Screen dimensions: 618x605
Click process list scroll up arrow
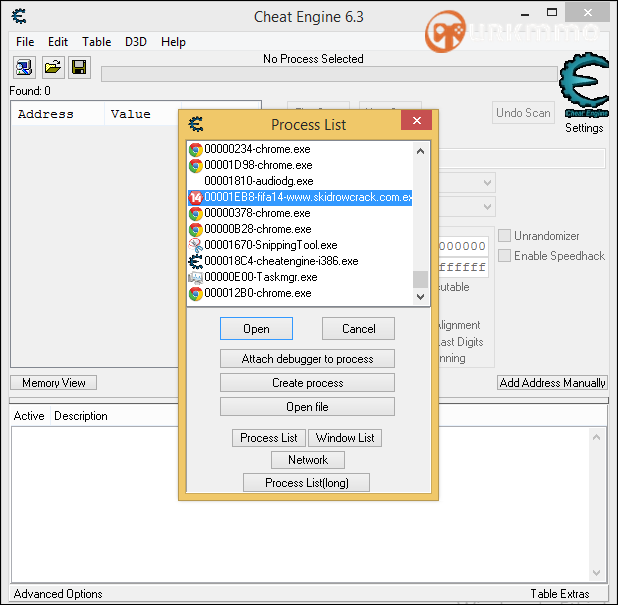421,151
